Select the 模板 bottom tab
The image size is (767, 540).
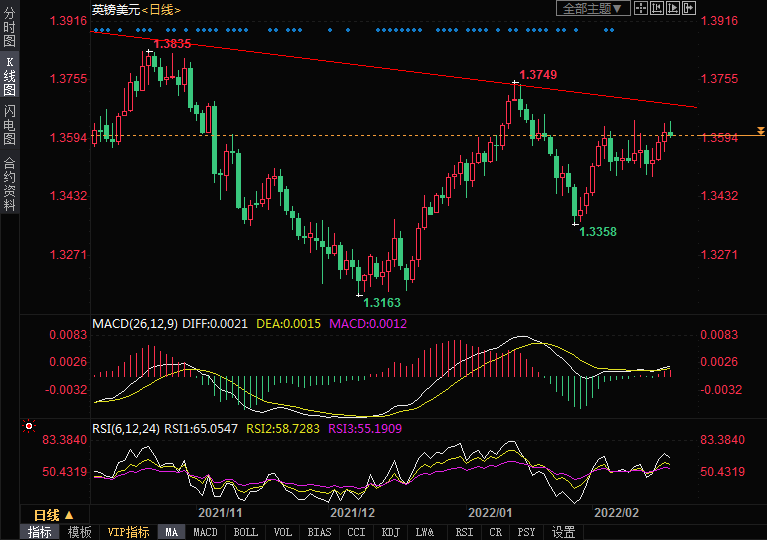(80, 532)
